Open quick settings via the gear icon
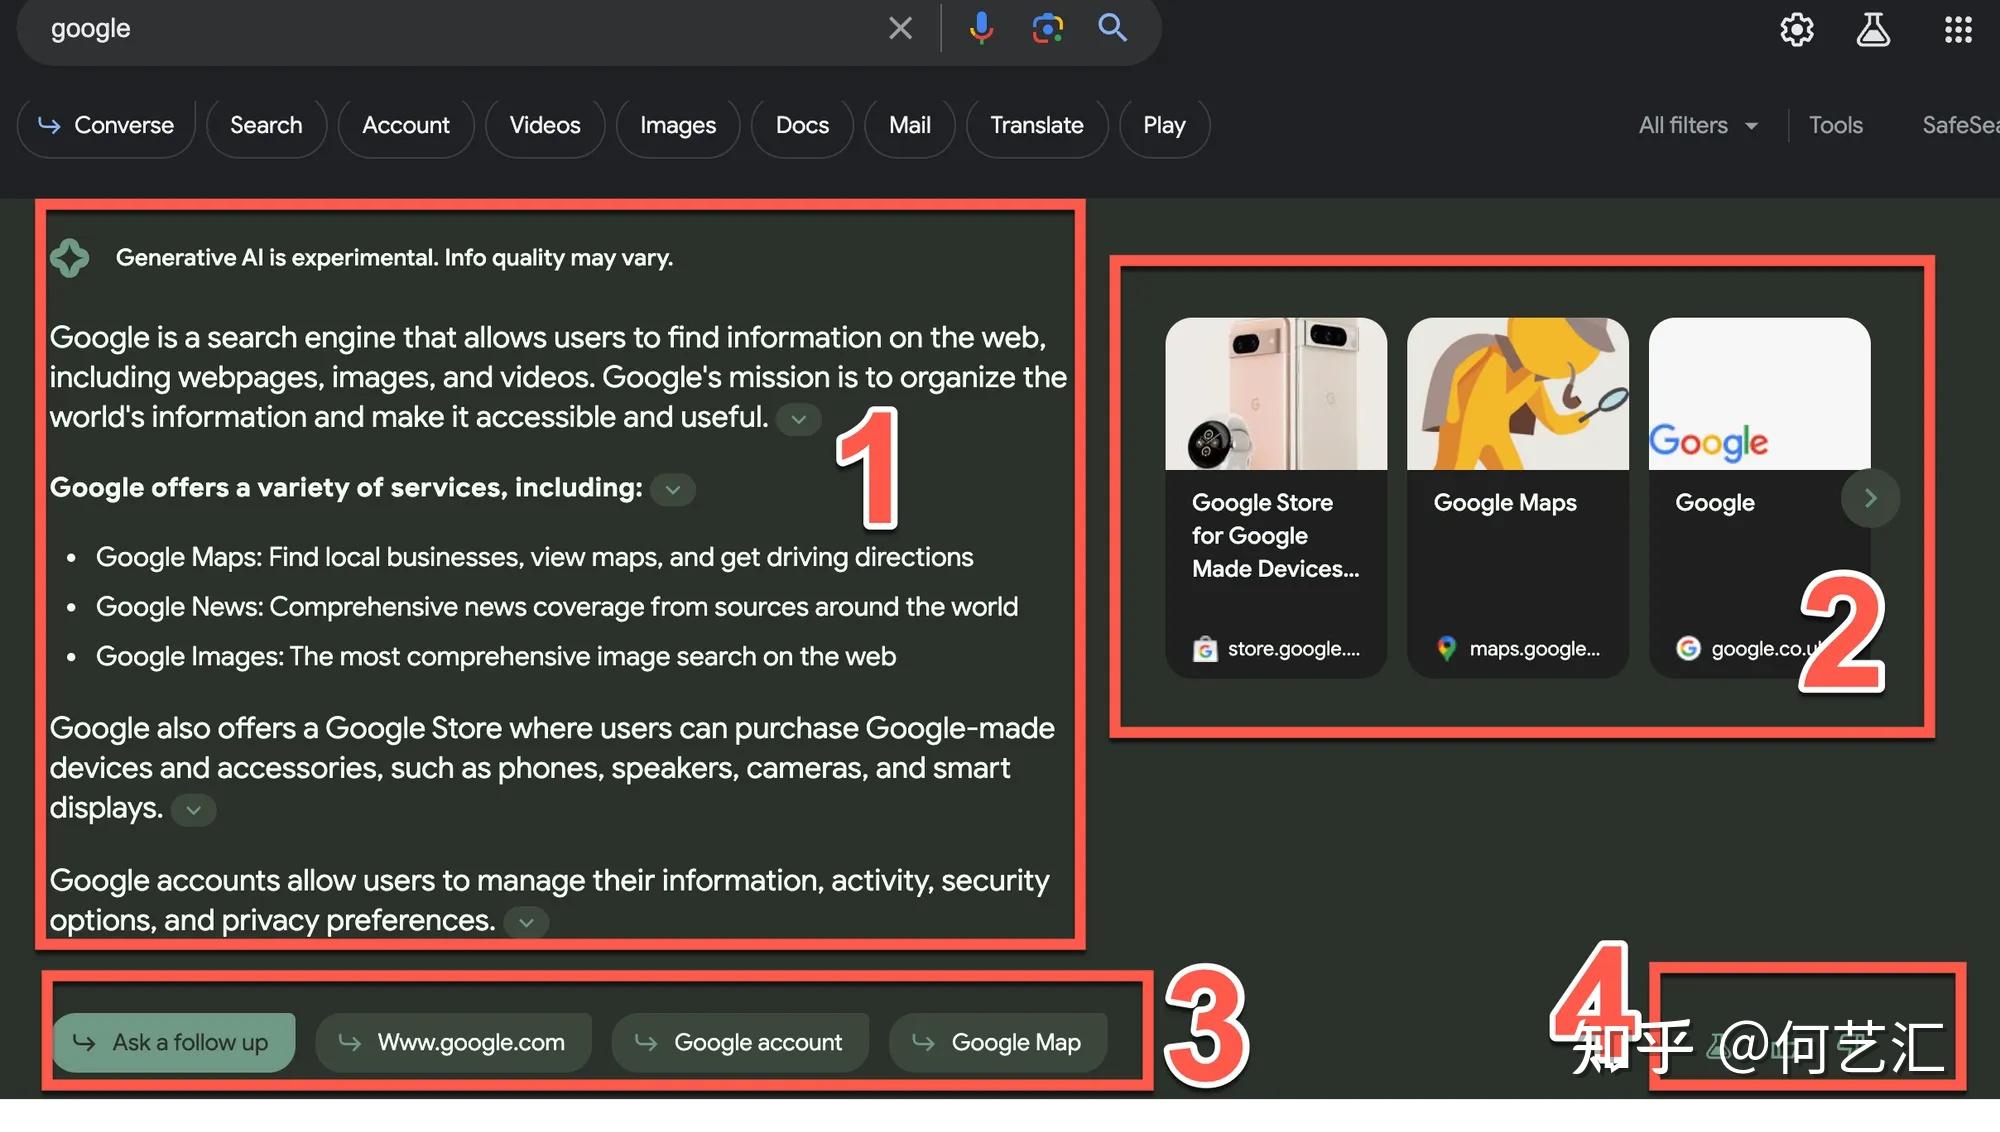 pyautogui.click(x=1796, y=29)
